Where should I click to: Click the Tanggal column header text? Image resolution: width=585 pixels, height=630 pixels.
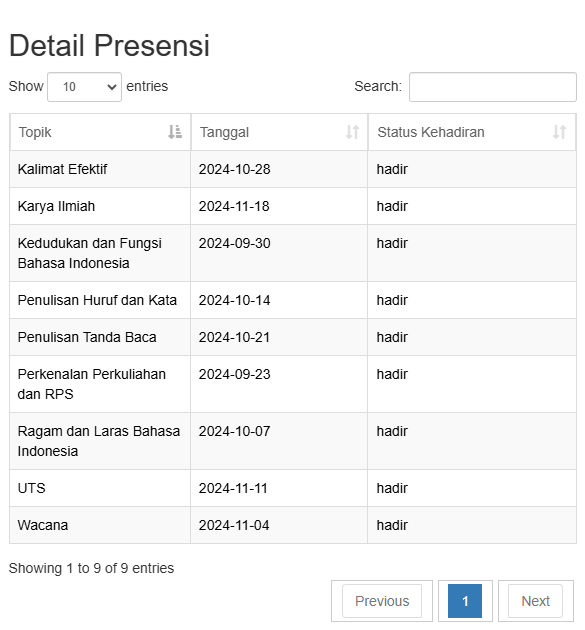pos(225,132)
